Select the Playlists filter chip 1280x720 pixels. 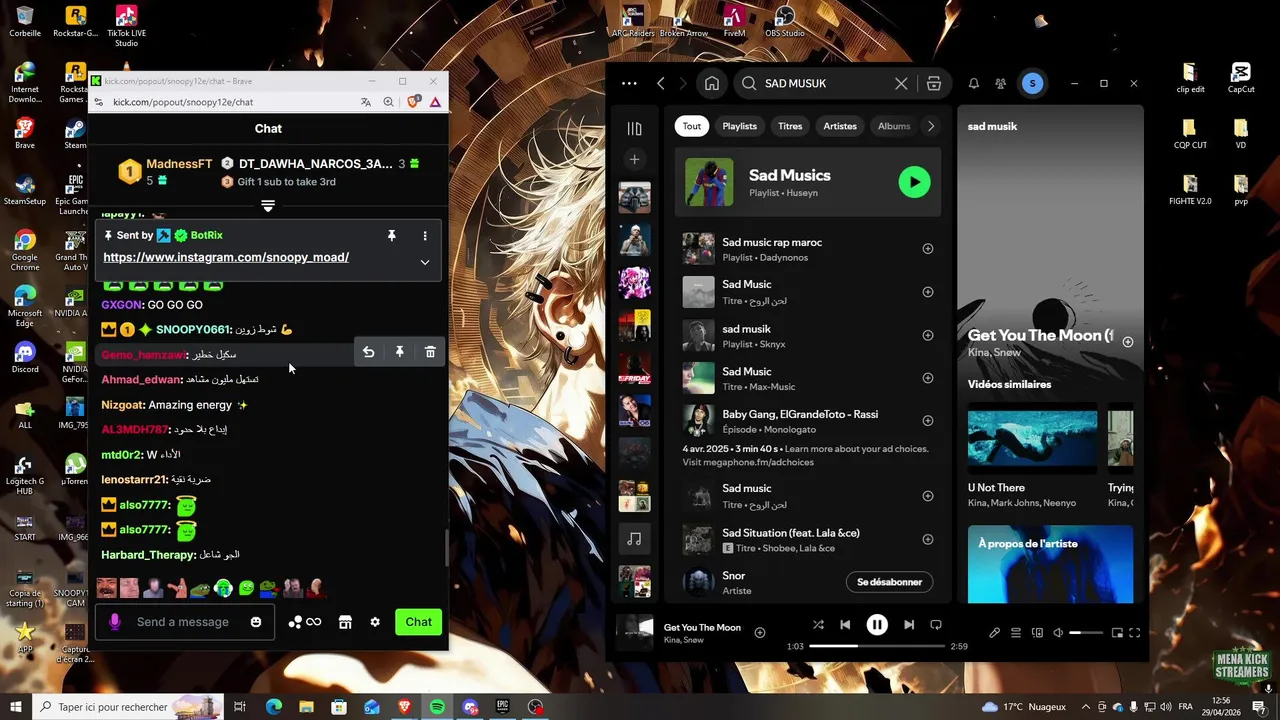pos(740,126)
